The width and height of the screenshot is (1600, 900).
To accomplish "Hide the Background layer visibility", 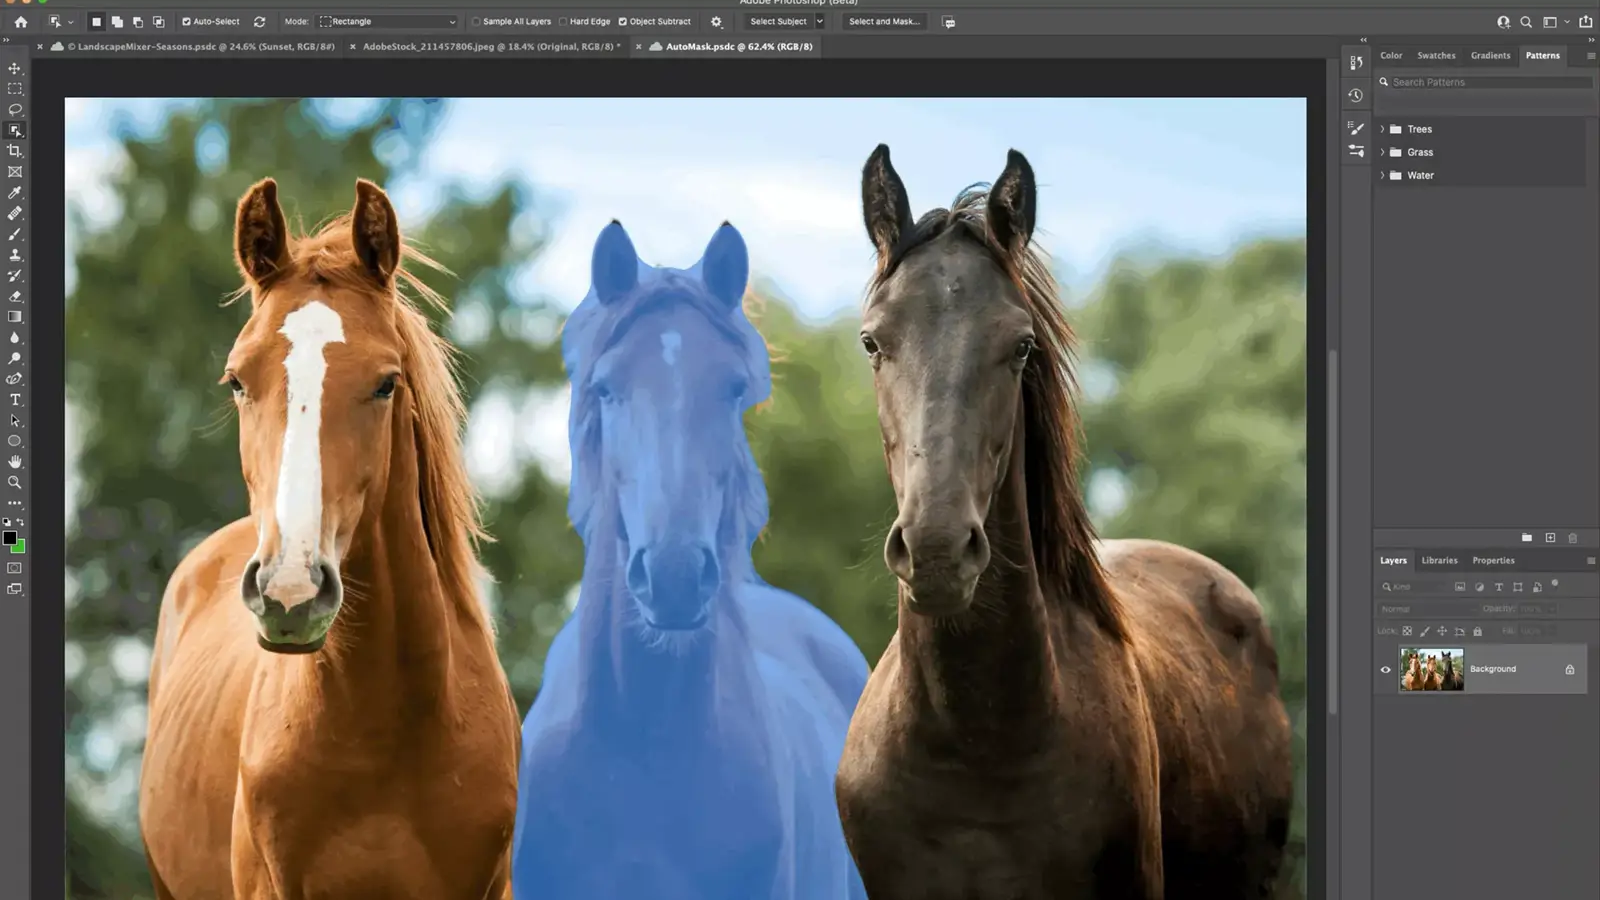I will [x=1385, y=670].
